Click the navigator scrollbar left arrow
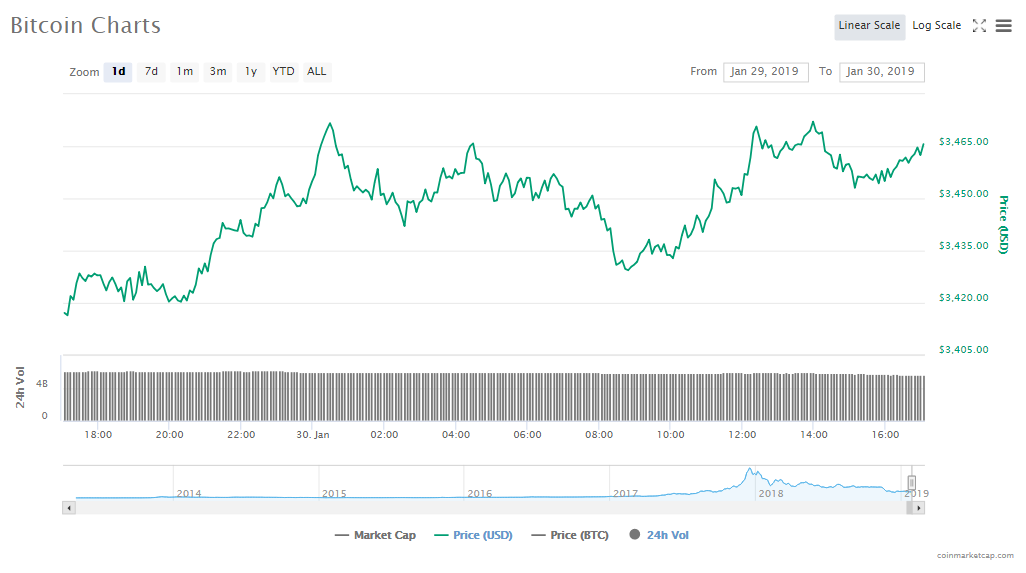This screenshot has width=1026, height=573. click(69, 508)
